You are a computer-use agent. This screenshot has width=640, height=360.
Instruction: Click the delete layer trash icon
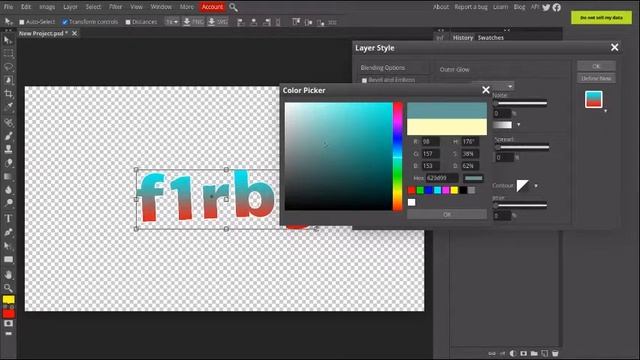[x=555, y=353]
